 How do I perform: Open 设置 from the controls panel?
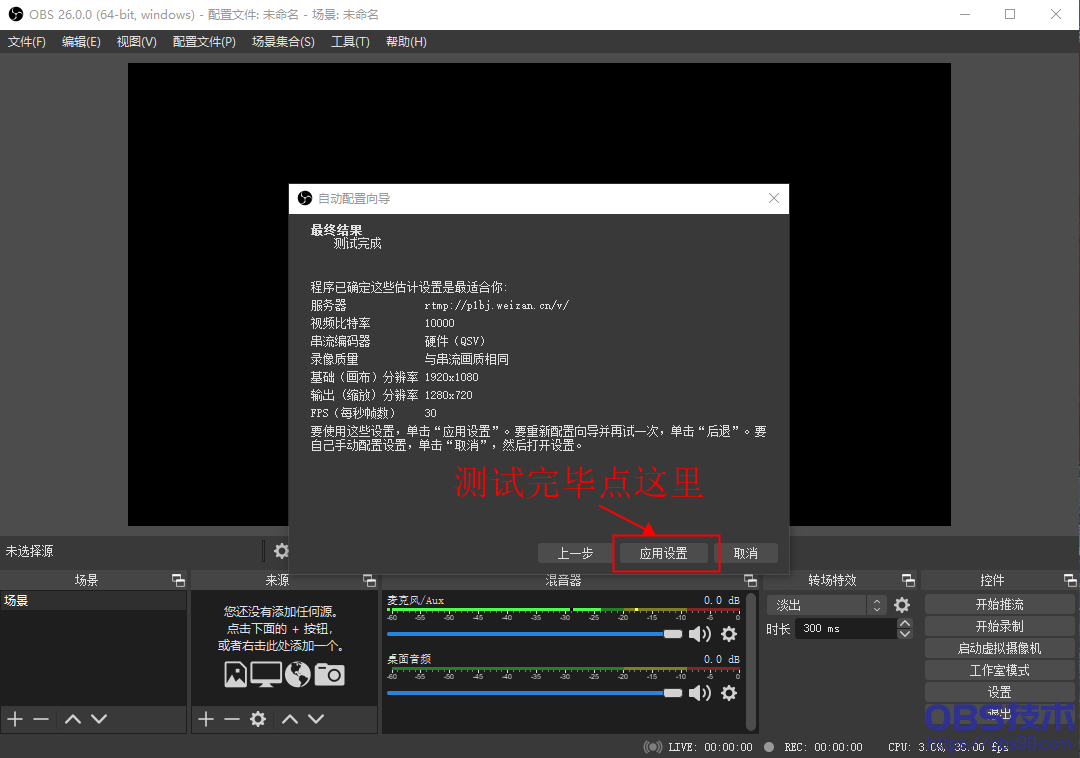(999, 692)
